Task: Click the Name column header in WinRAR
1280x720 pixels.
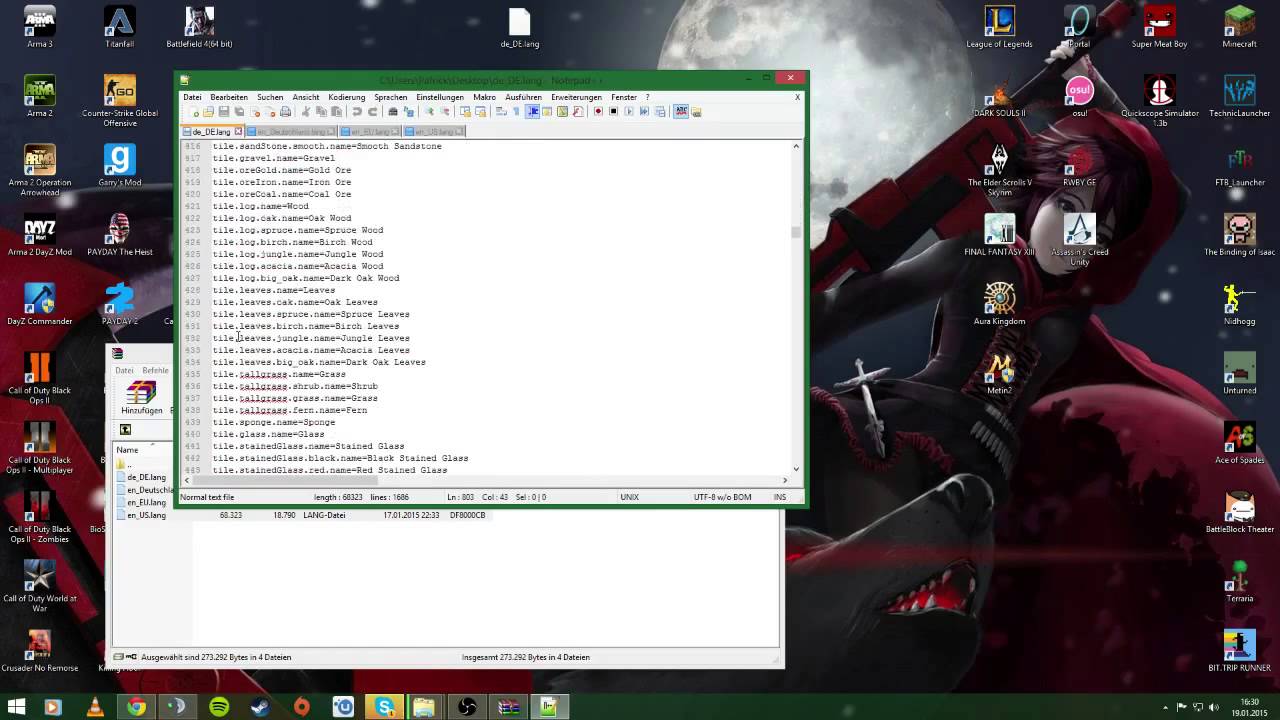Action: click(x=127, y=450)
